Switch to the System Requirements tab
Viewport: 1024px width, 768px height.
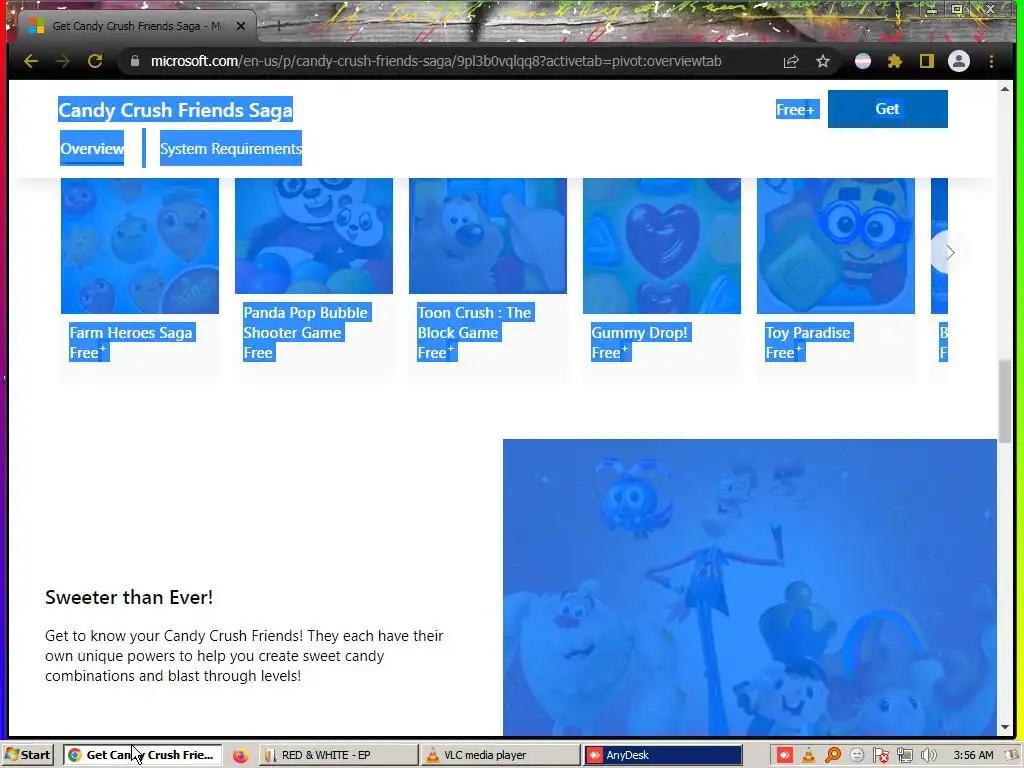point(231,148)
